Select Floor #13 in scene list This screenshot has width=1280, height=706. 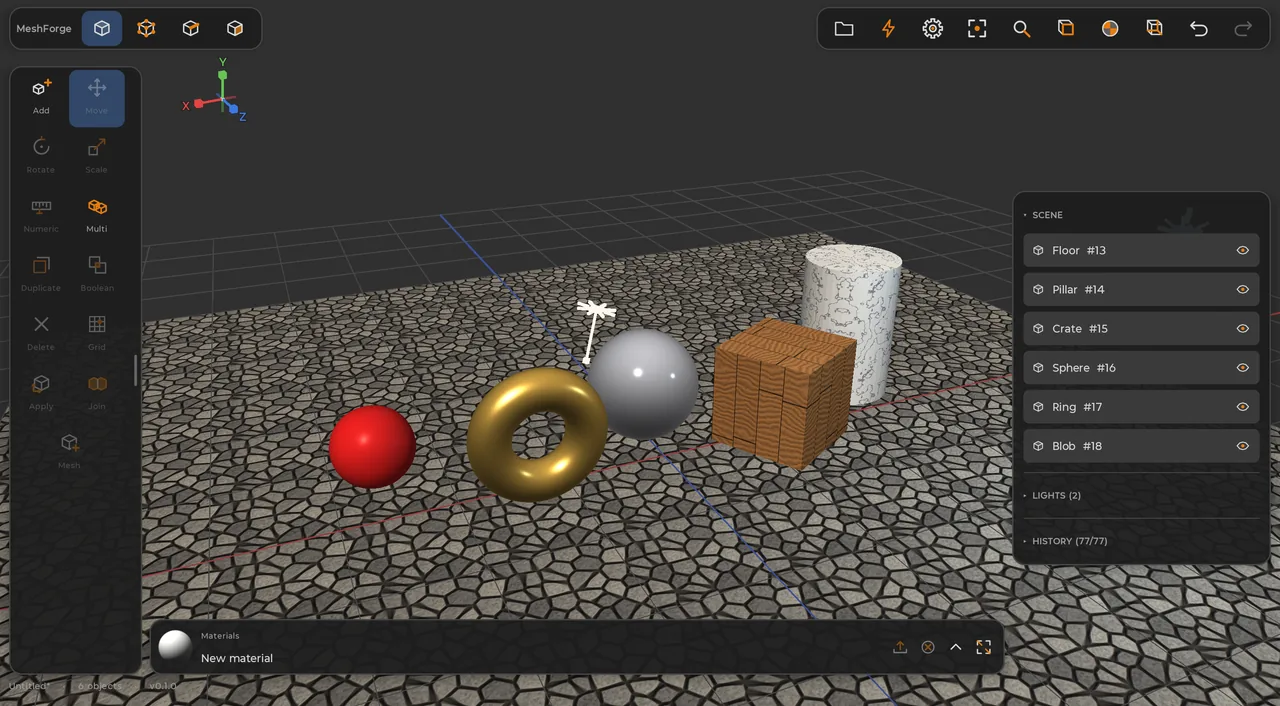[x=1141, y=251]
